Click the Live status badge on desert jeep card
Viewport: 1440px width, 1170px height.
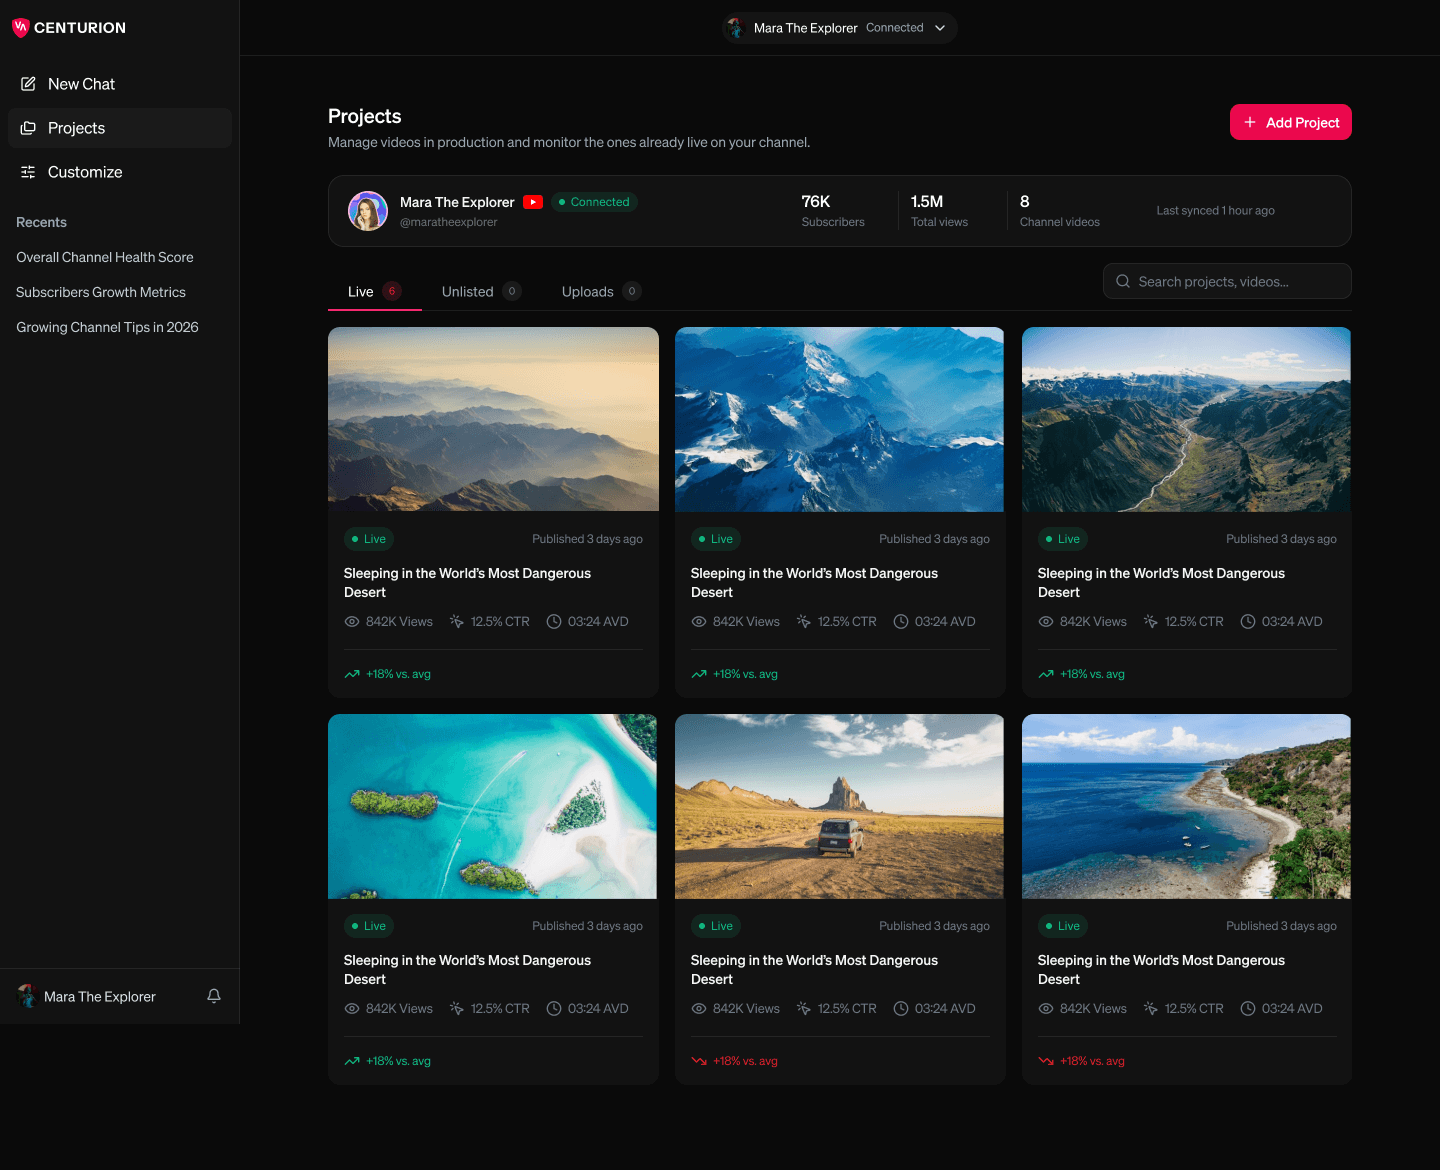(716, 926)
